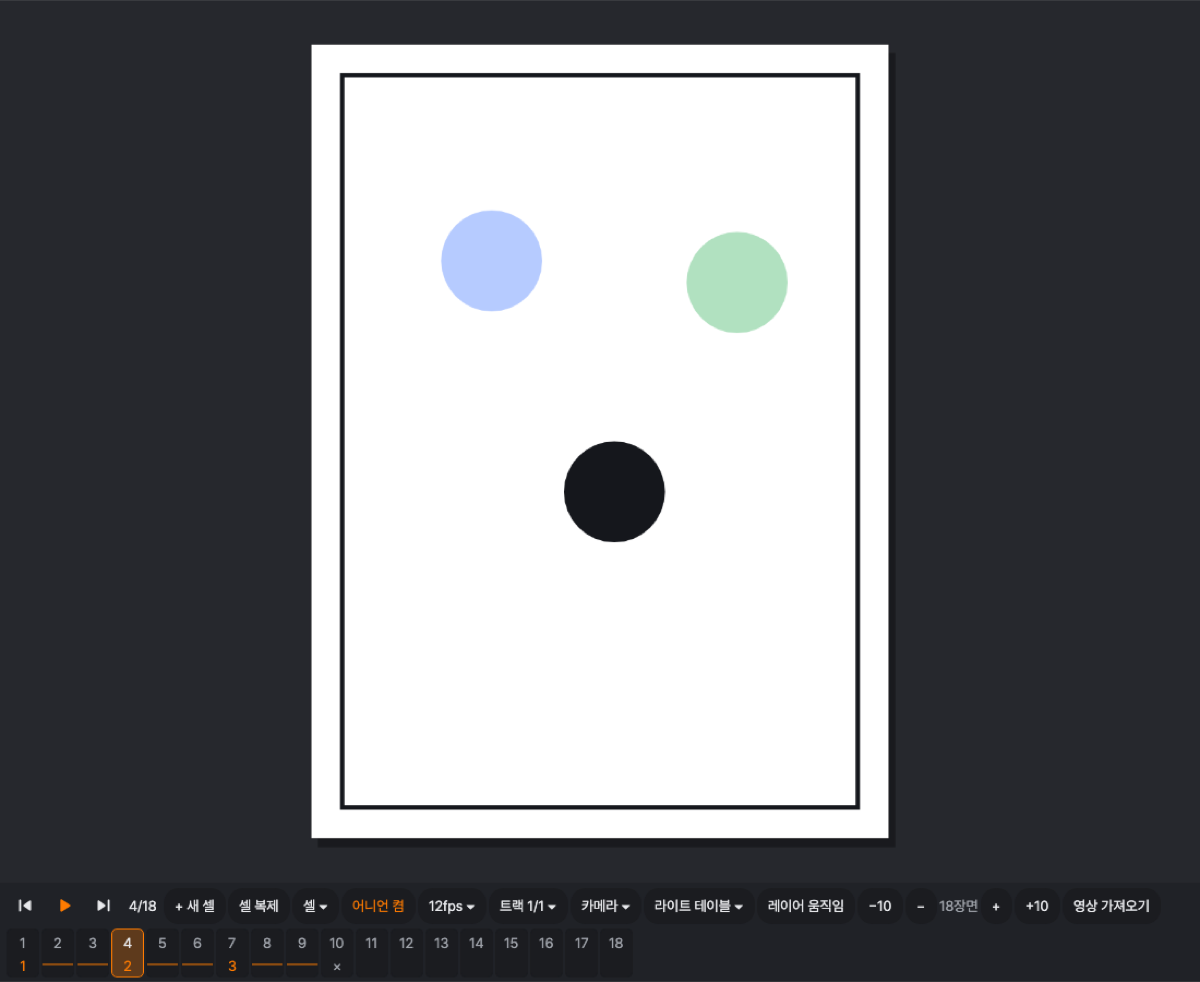Play the animation
1200x982 pixels.
[x=65, y=906]
